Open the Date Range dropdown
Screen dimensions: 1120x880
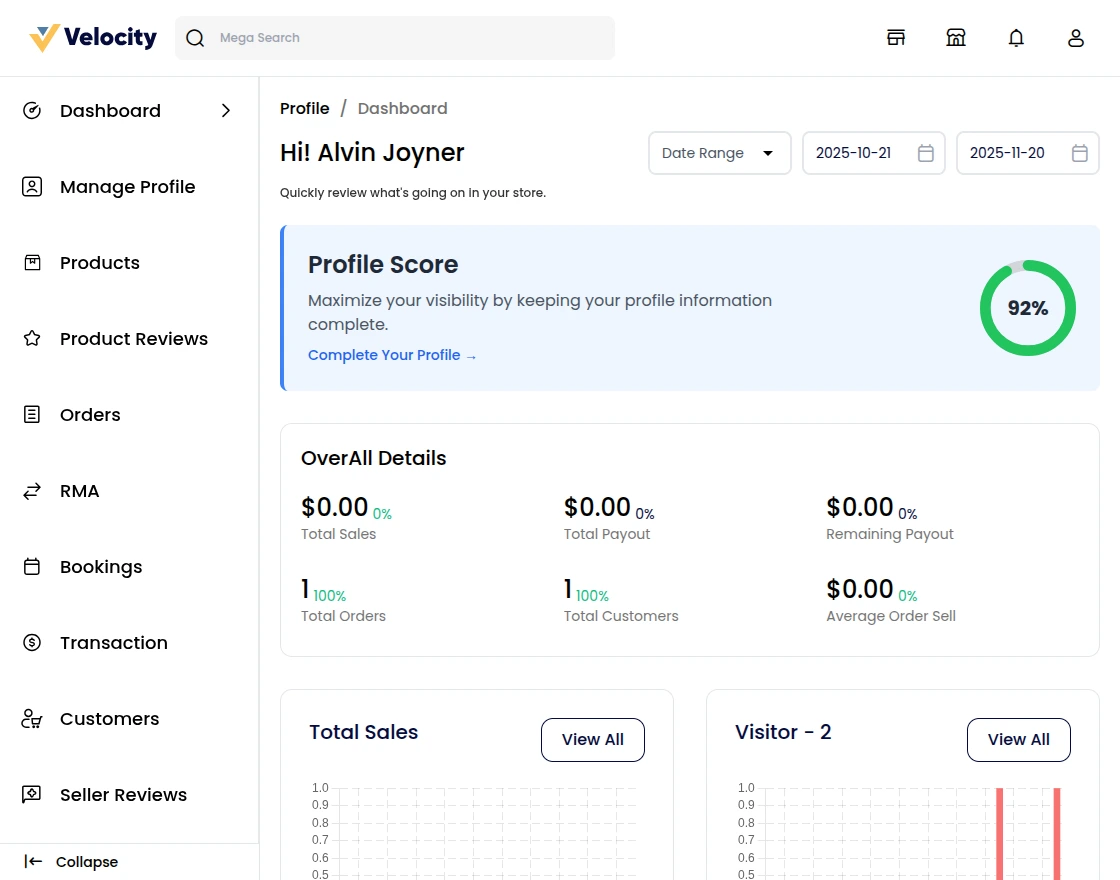(719, 153)
